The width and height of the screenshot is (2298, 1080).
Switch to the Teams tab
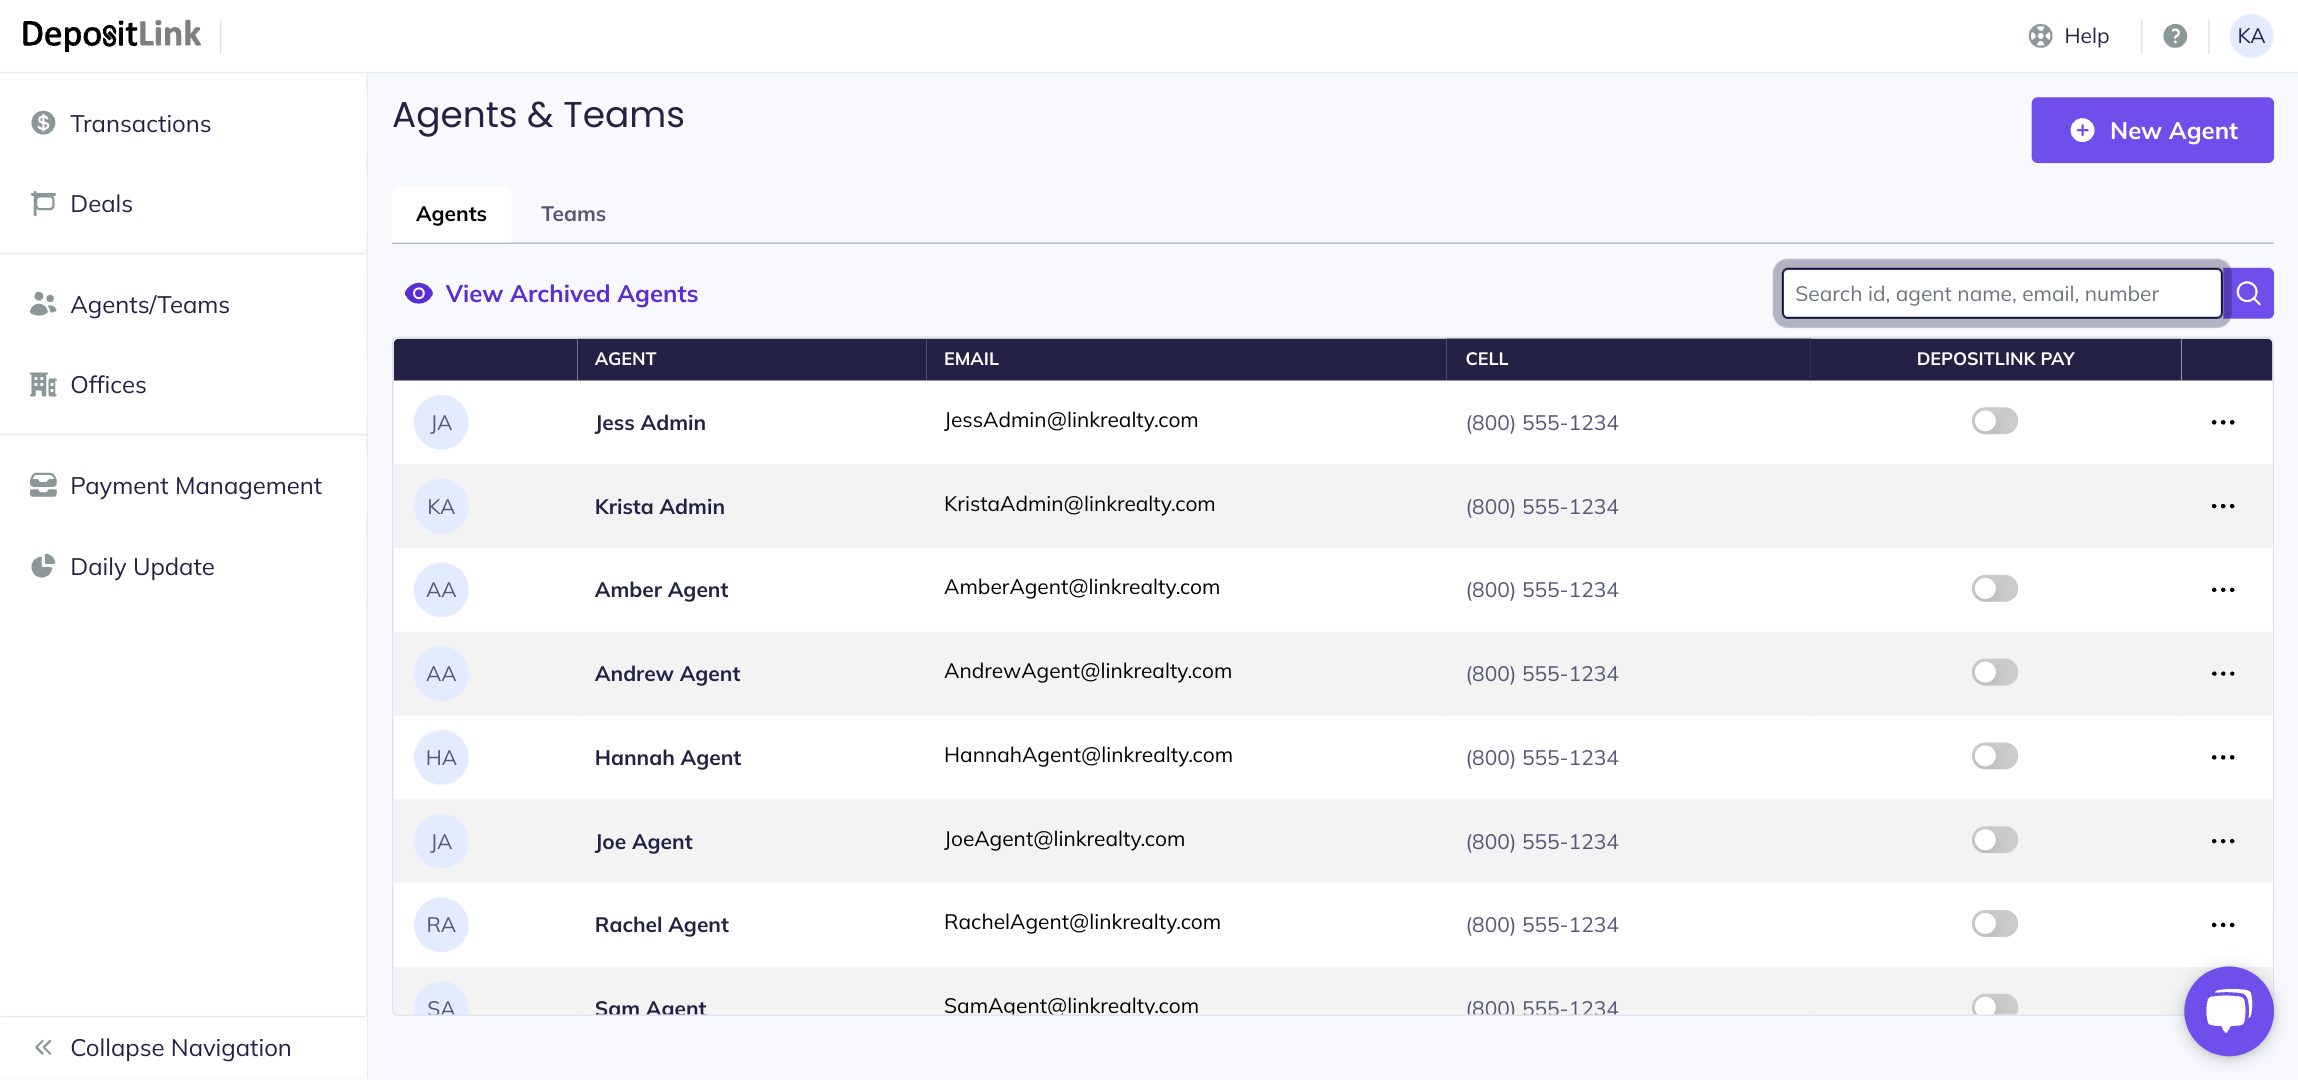(573, 214)
